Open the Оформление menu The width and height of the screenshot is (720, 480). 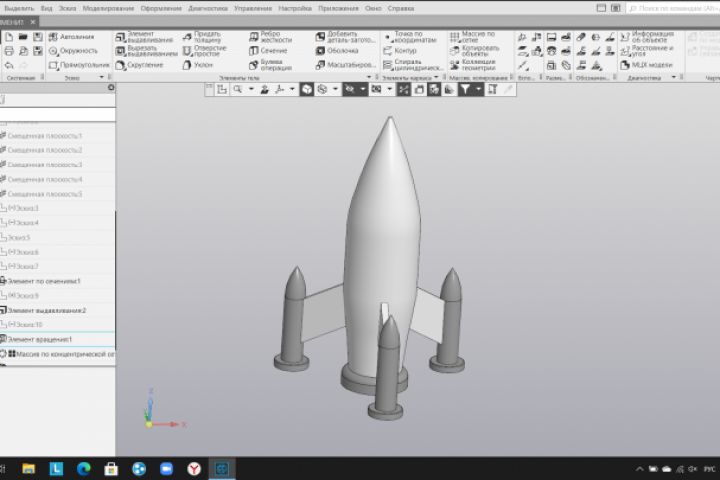161,8
